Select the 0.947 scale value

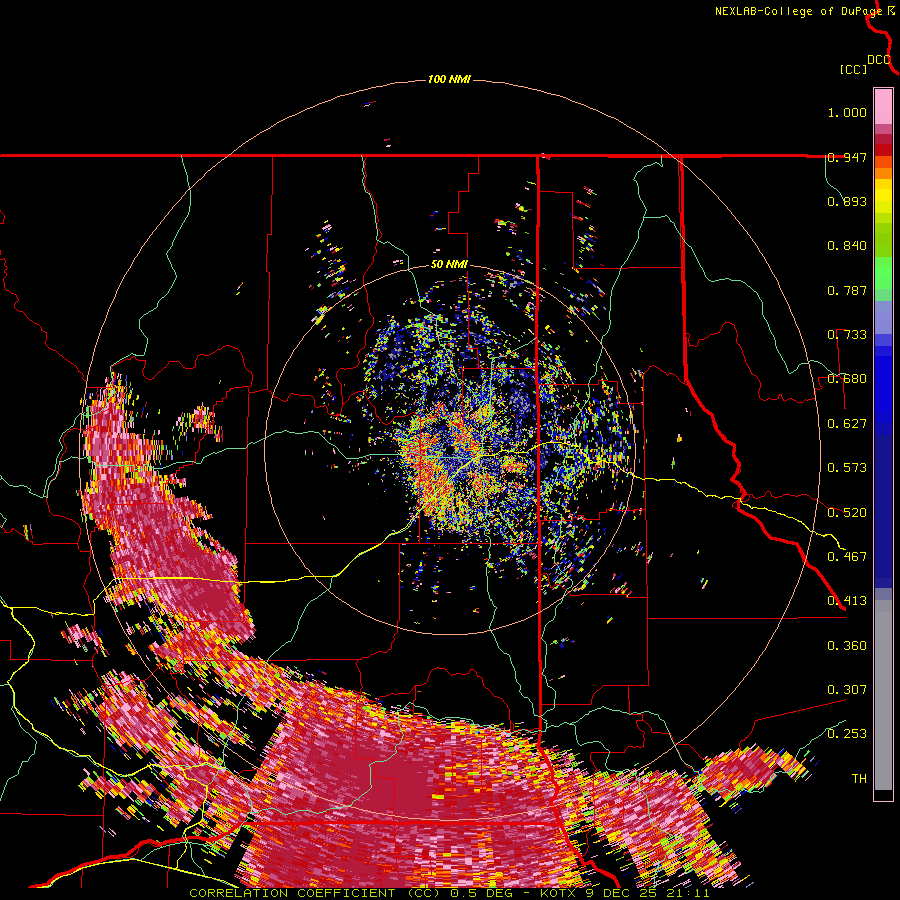point(847,157)
